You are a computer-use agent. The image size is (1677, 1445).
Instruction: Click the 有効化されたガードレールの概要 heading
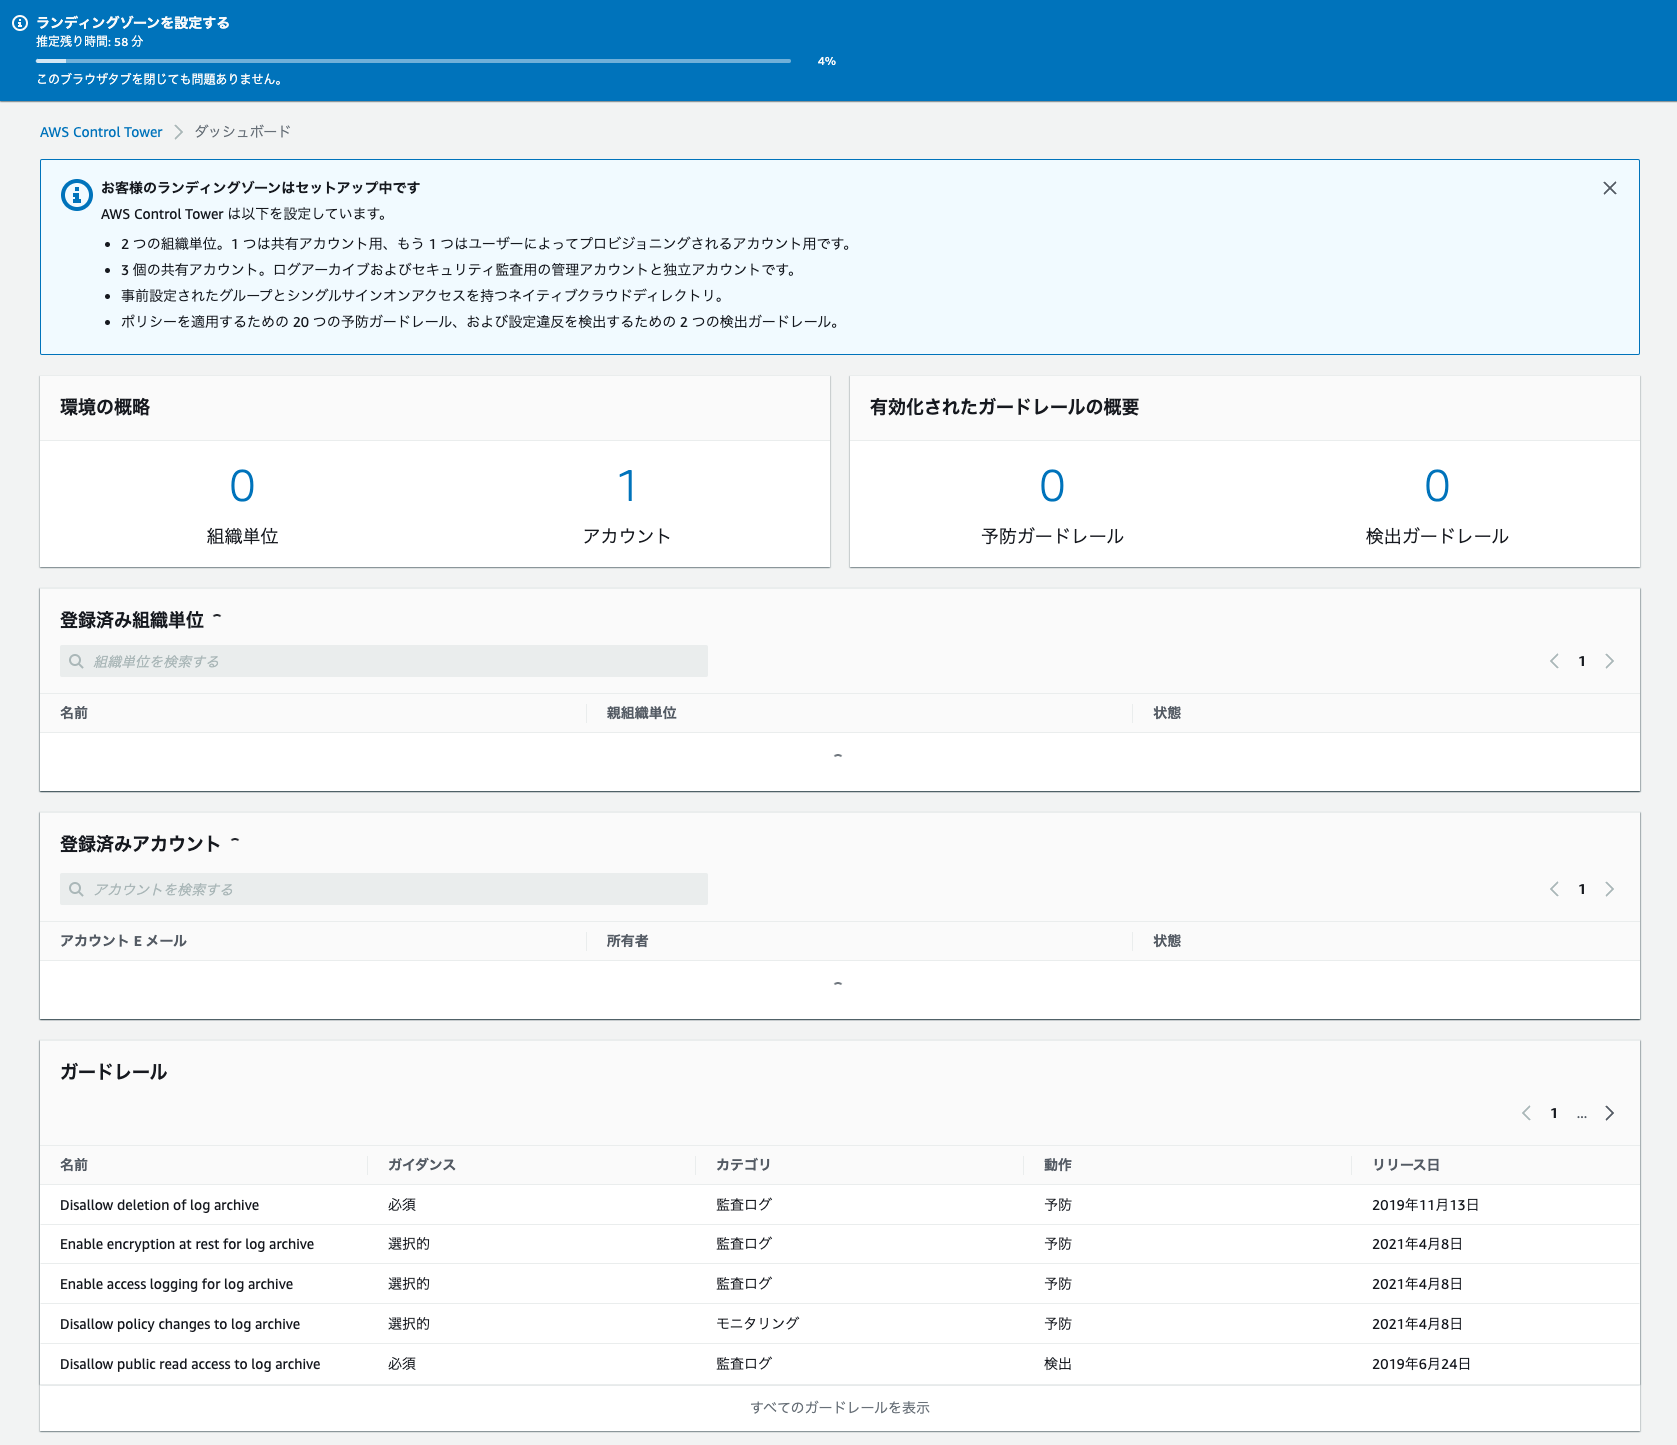coord(1004,407)
